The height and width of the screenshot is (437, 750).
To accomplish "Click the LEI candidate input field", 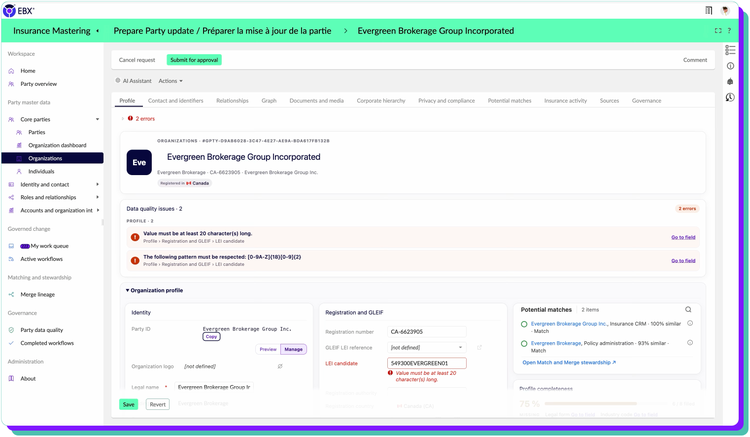I will pyautogui.click(x=427, y=363).
